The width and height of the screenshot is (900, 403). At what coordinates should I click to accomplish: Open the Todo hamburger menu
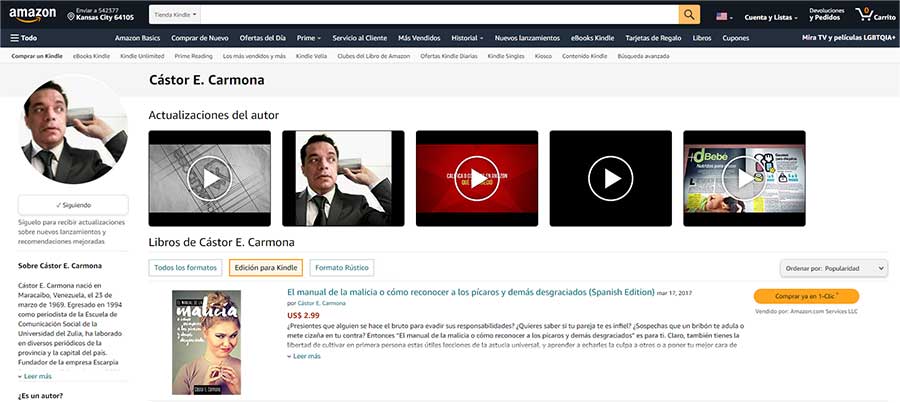point(24,38)
